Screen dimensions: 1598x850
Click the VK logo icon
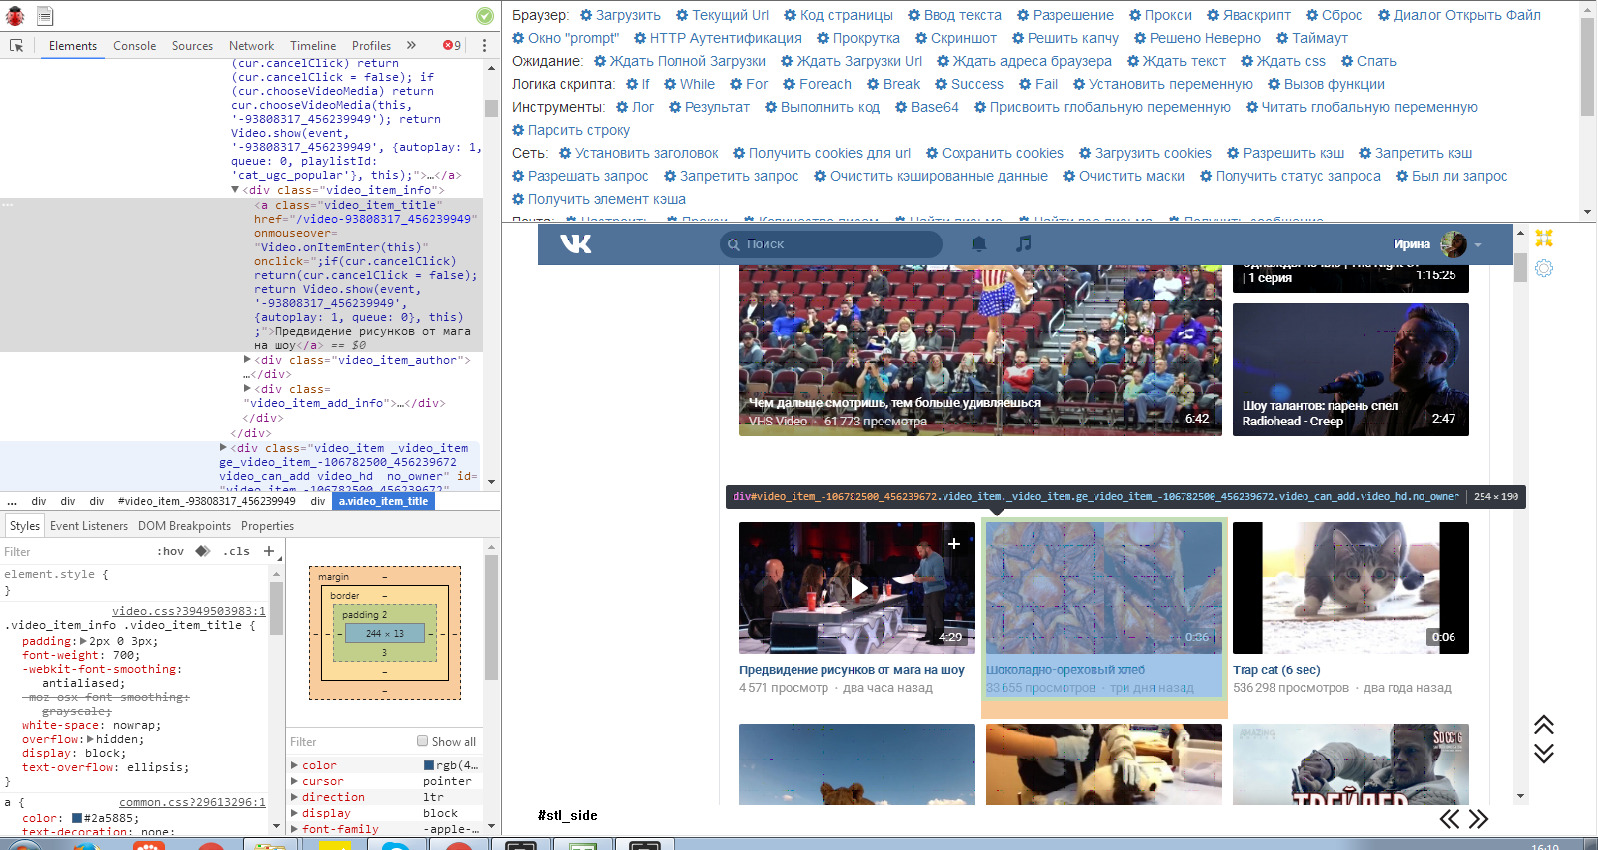pyautogui.click(x=576, y=244)
